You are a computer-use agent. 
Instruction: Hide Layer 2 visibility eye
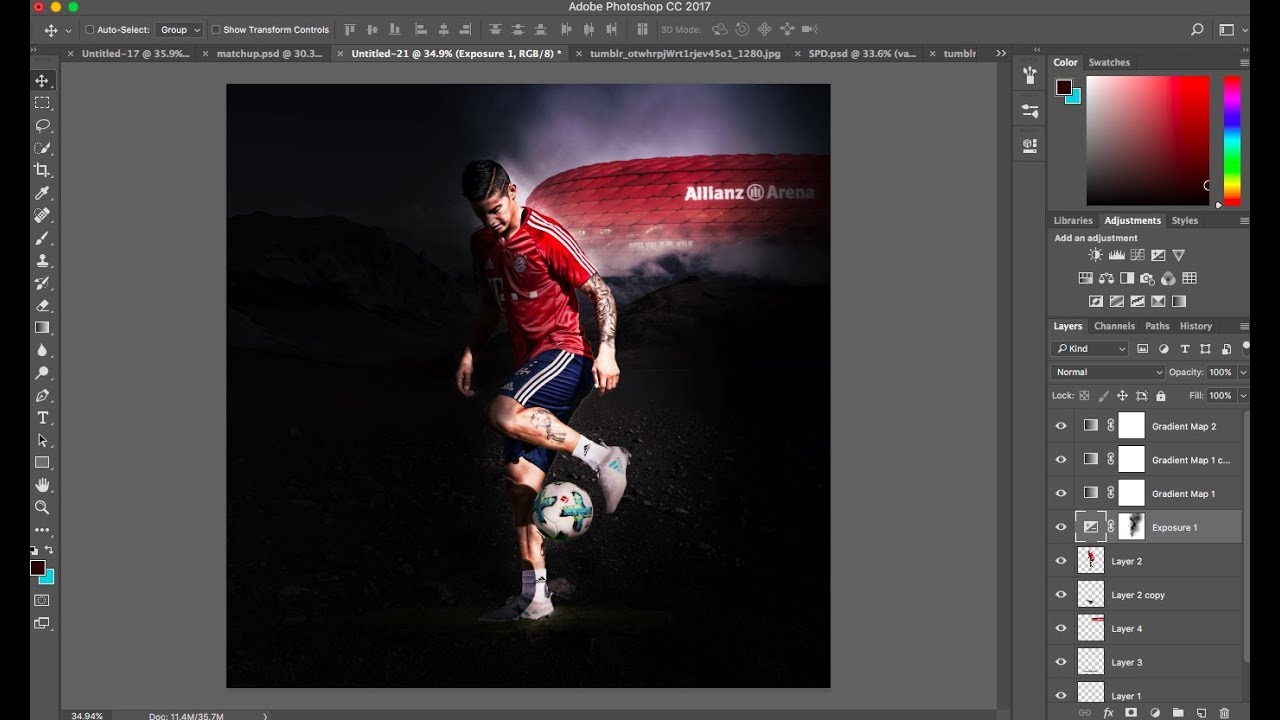click(1061, 561)
